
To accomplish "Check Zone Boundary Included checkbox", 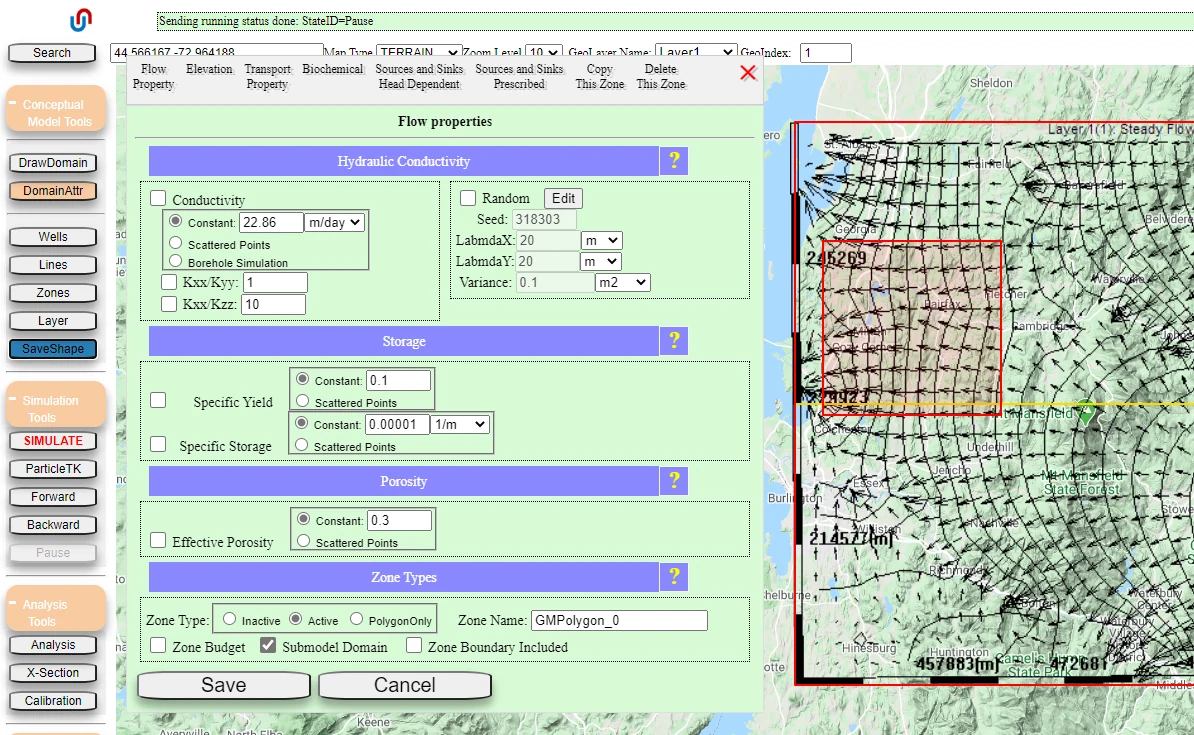I will pyautogui.click(x=414, y=645).
